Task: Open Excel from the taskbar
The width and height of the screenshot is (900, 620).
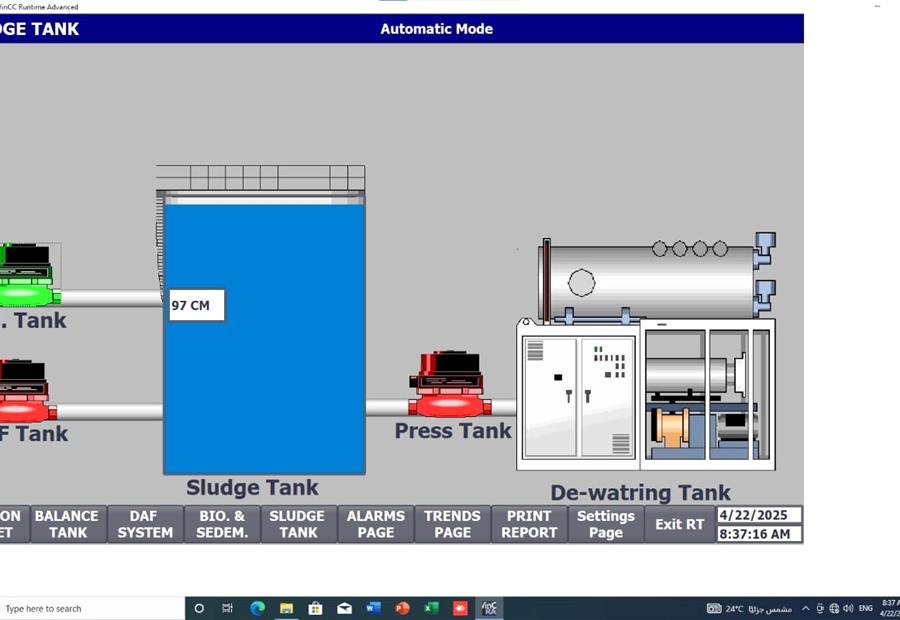Action: (431, 609)
